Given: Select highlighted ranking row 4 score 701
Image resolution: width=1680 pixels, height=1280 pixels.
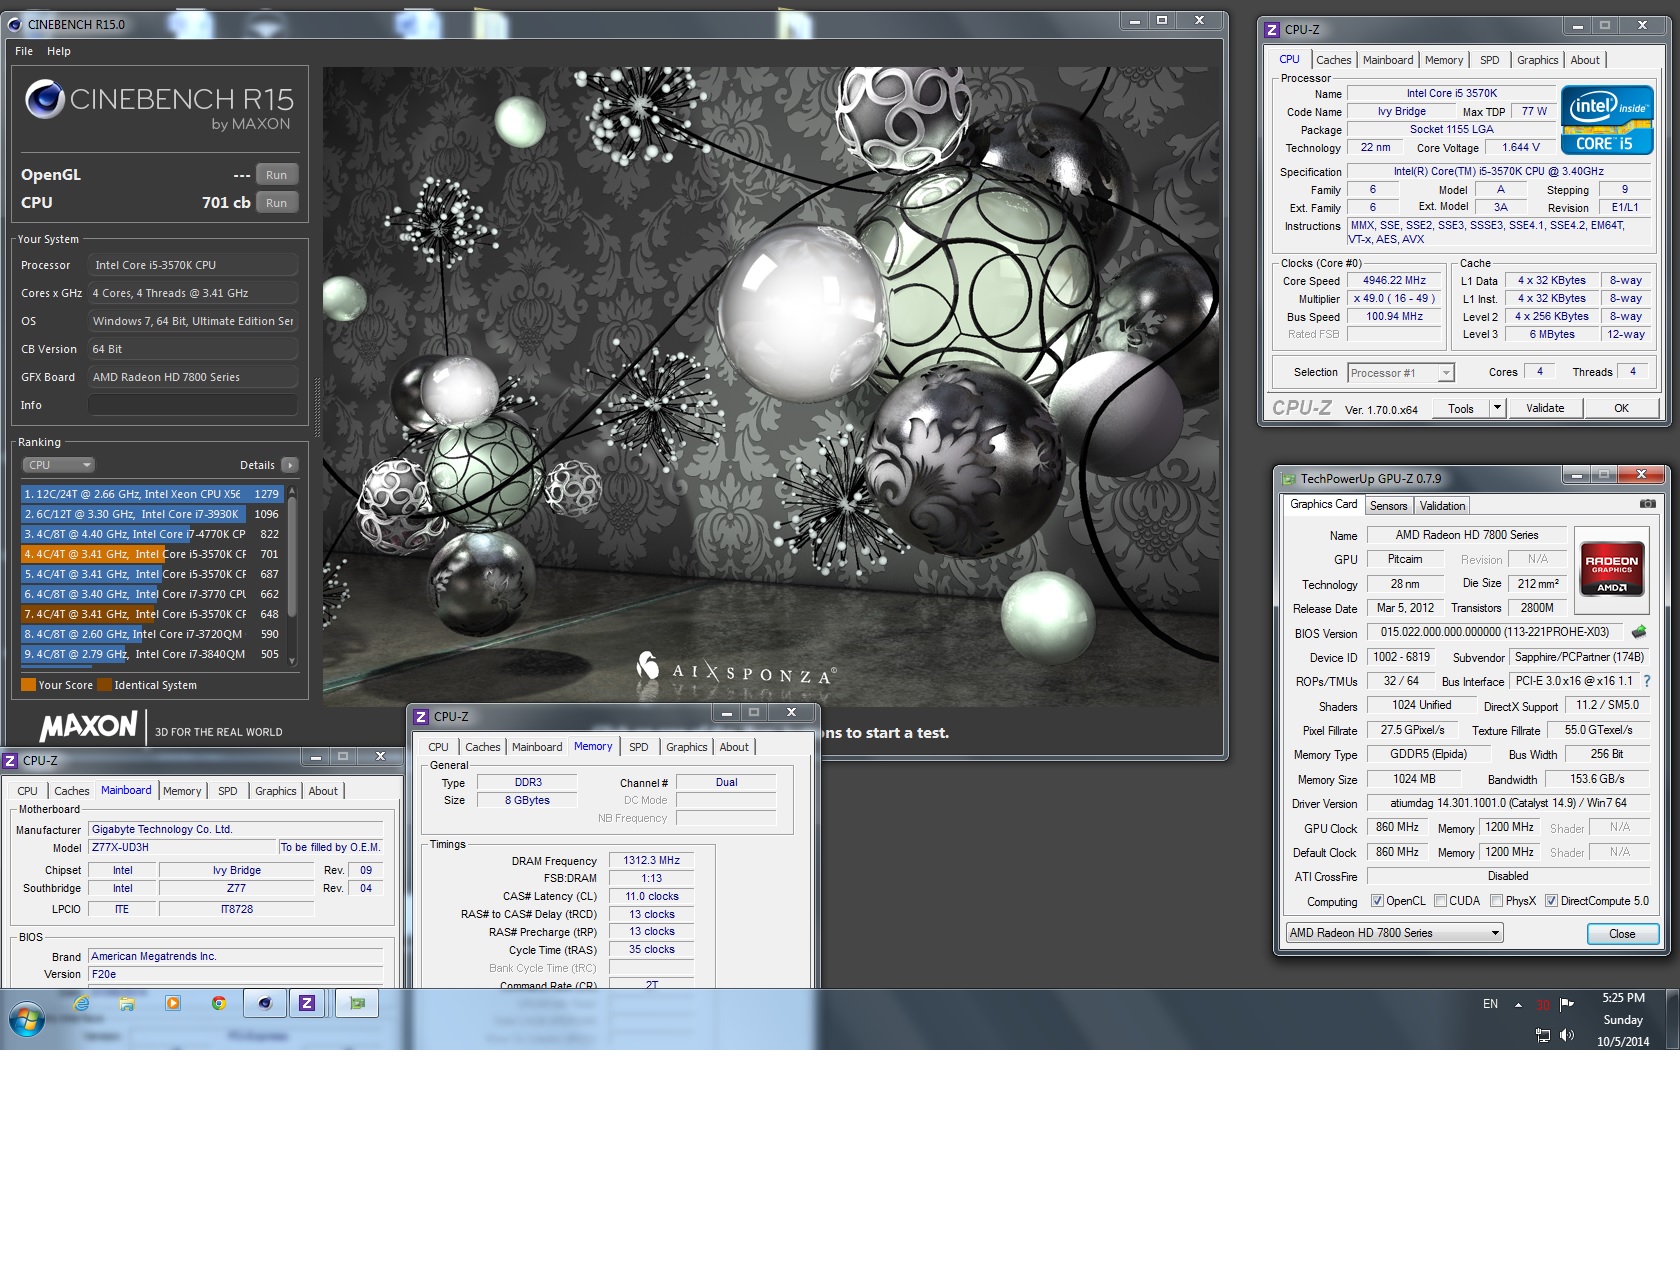Looking at the screenshot, I should (x=151, y=554).
